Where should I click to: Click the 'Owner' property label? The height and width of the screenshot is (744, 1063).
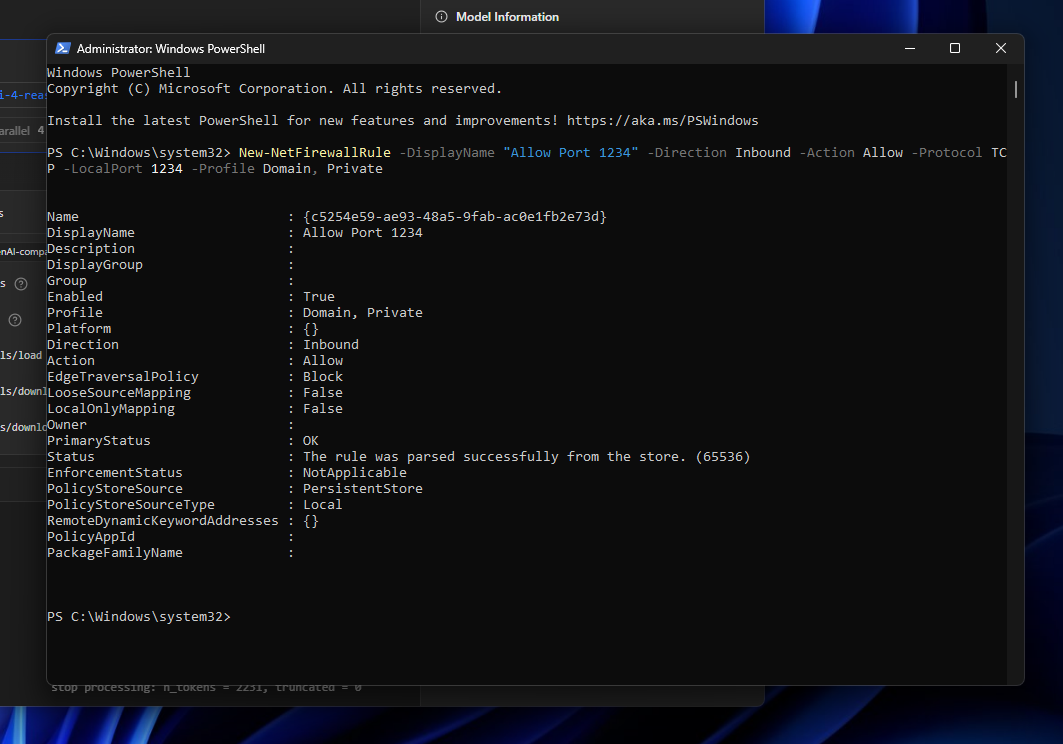point(66,425)
